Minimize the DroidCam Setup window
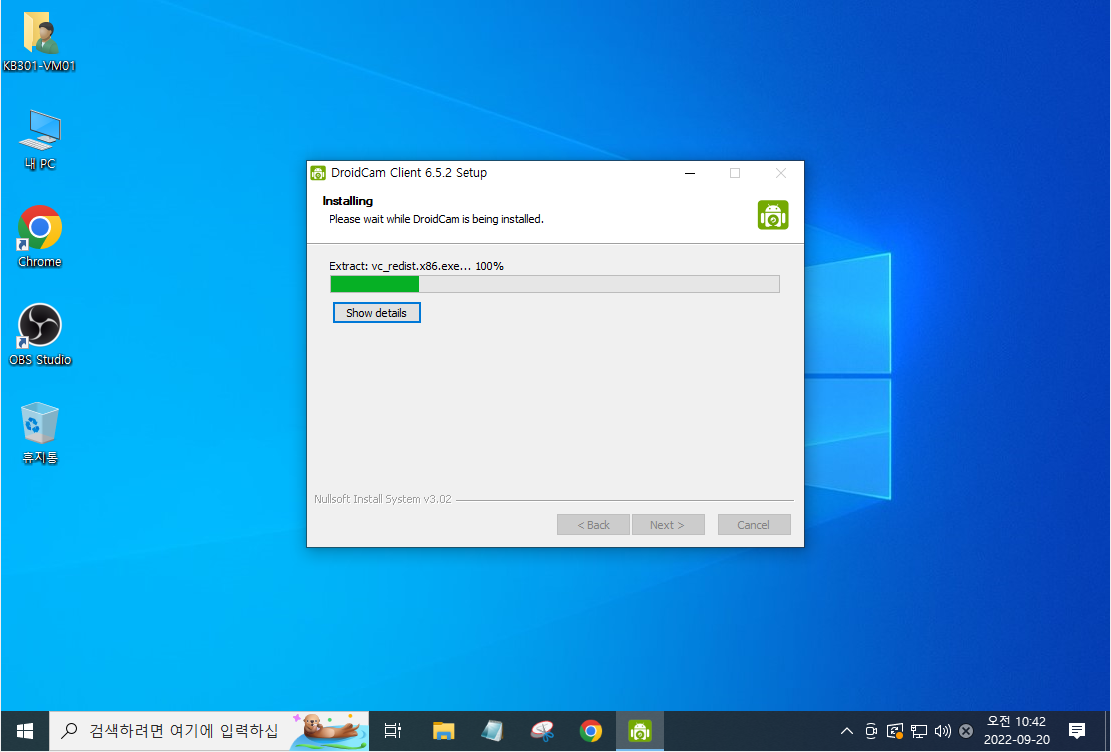 (689, 173)
